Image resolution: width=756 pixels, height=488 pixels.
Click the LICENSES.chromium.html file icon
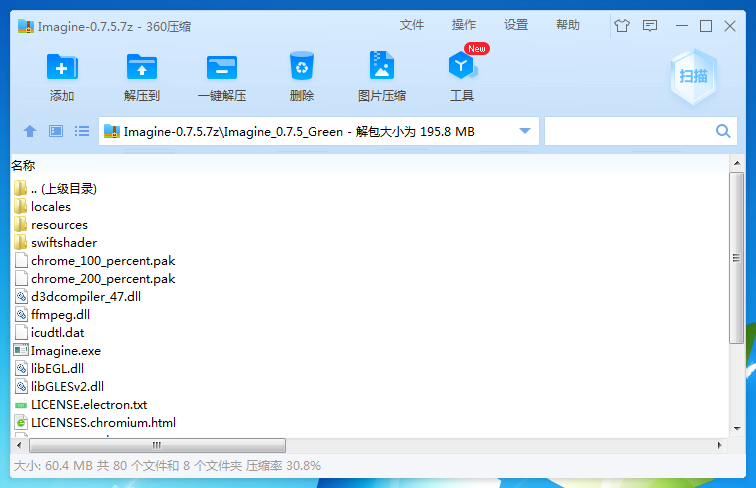coord(21,422)
